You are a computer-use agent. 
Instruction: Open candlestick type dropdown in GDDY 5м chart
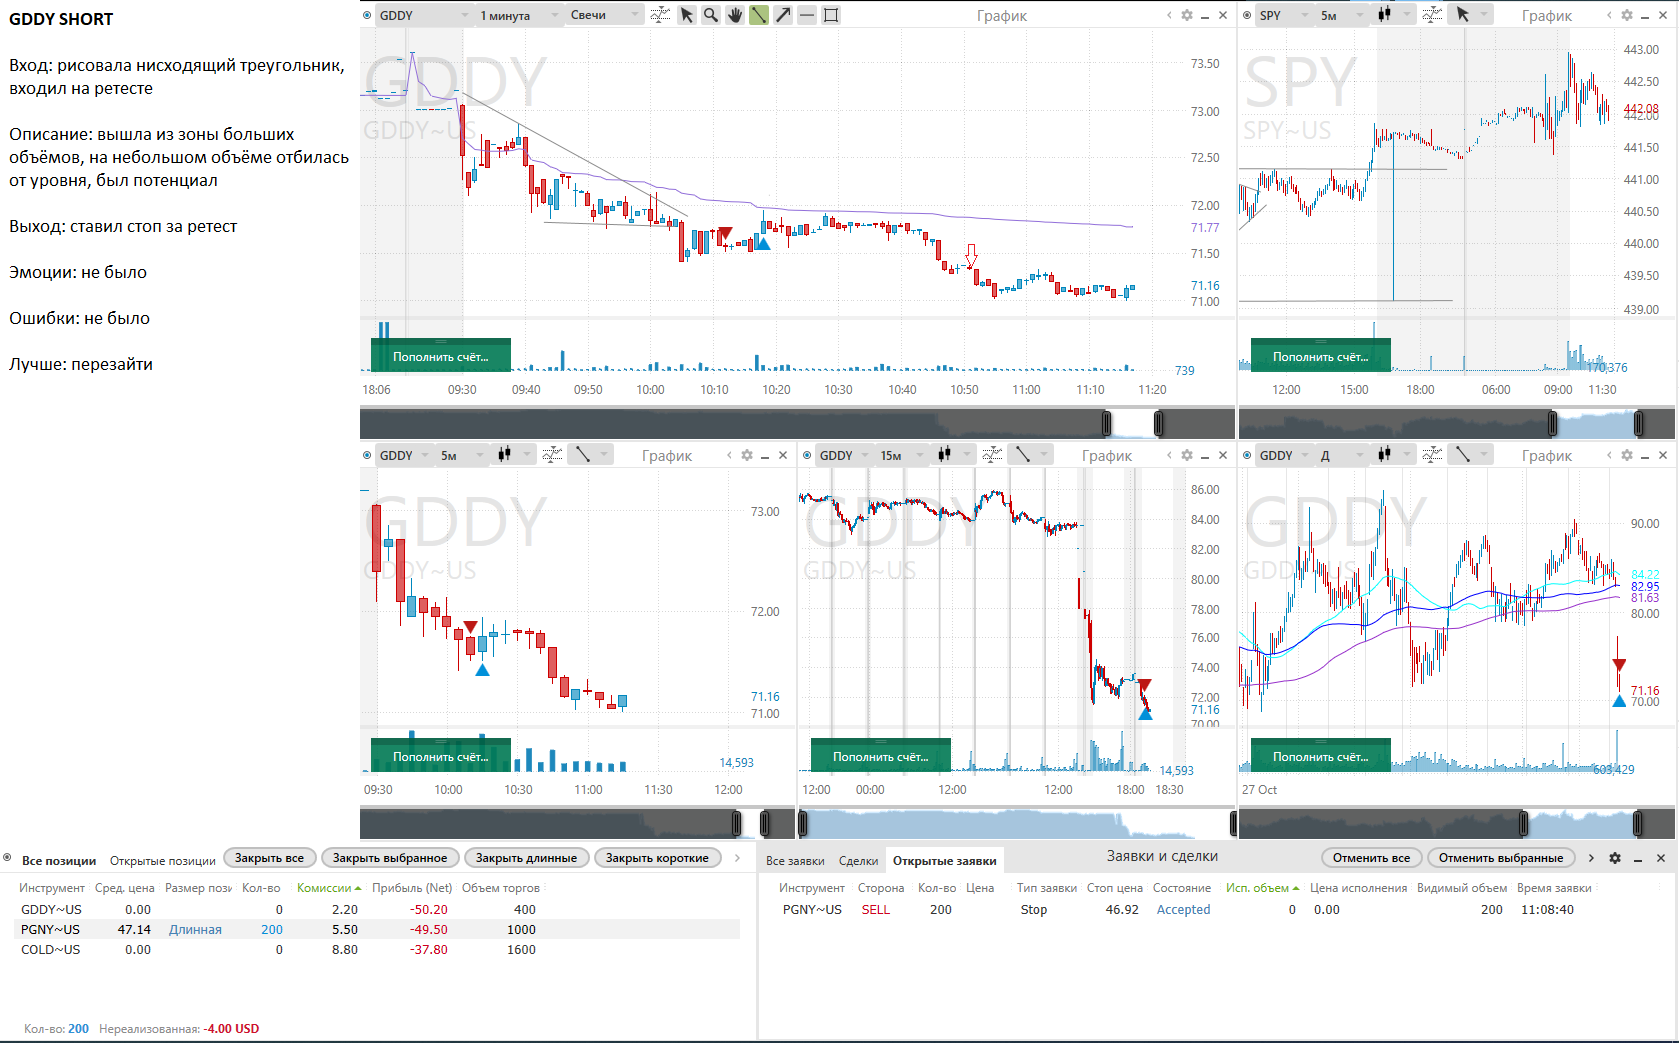[513, 455]
